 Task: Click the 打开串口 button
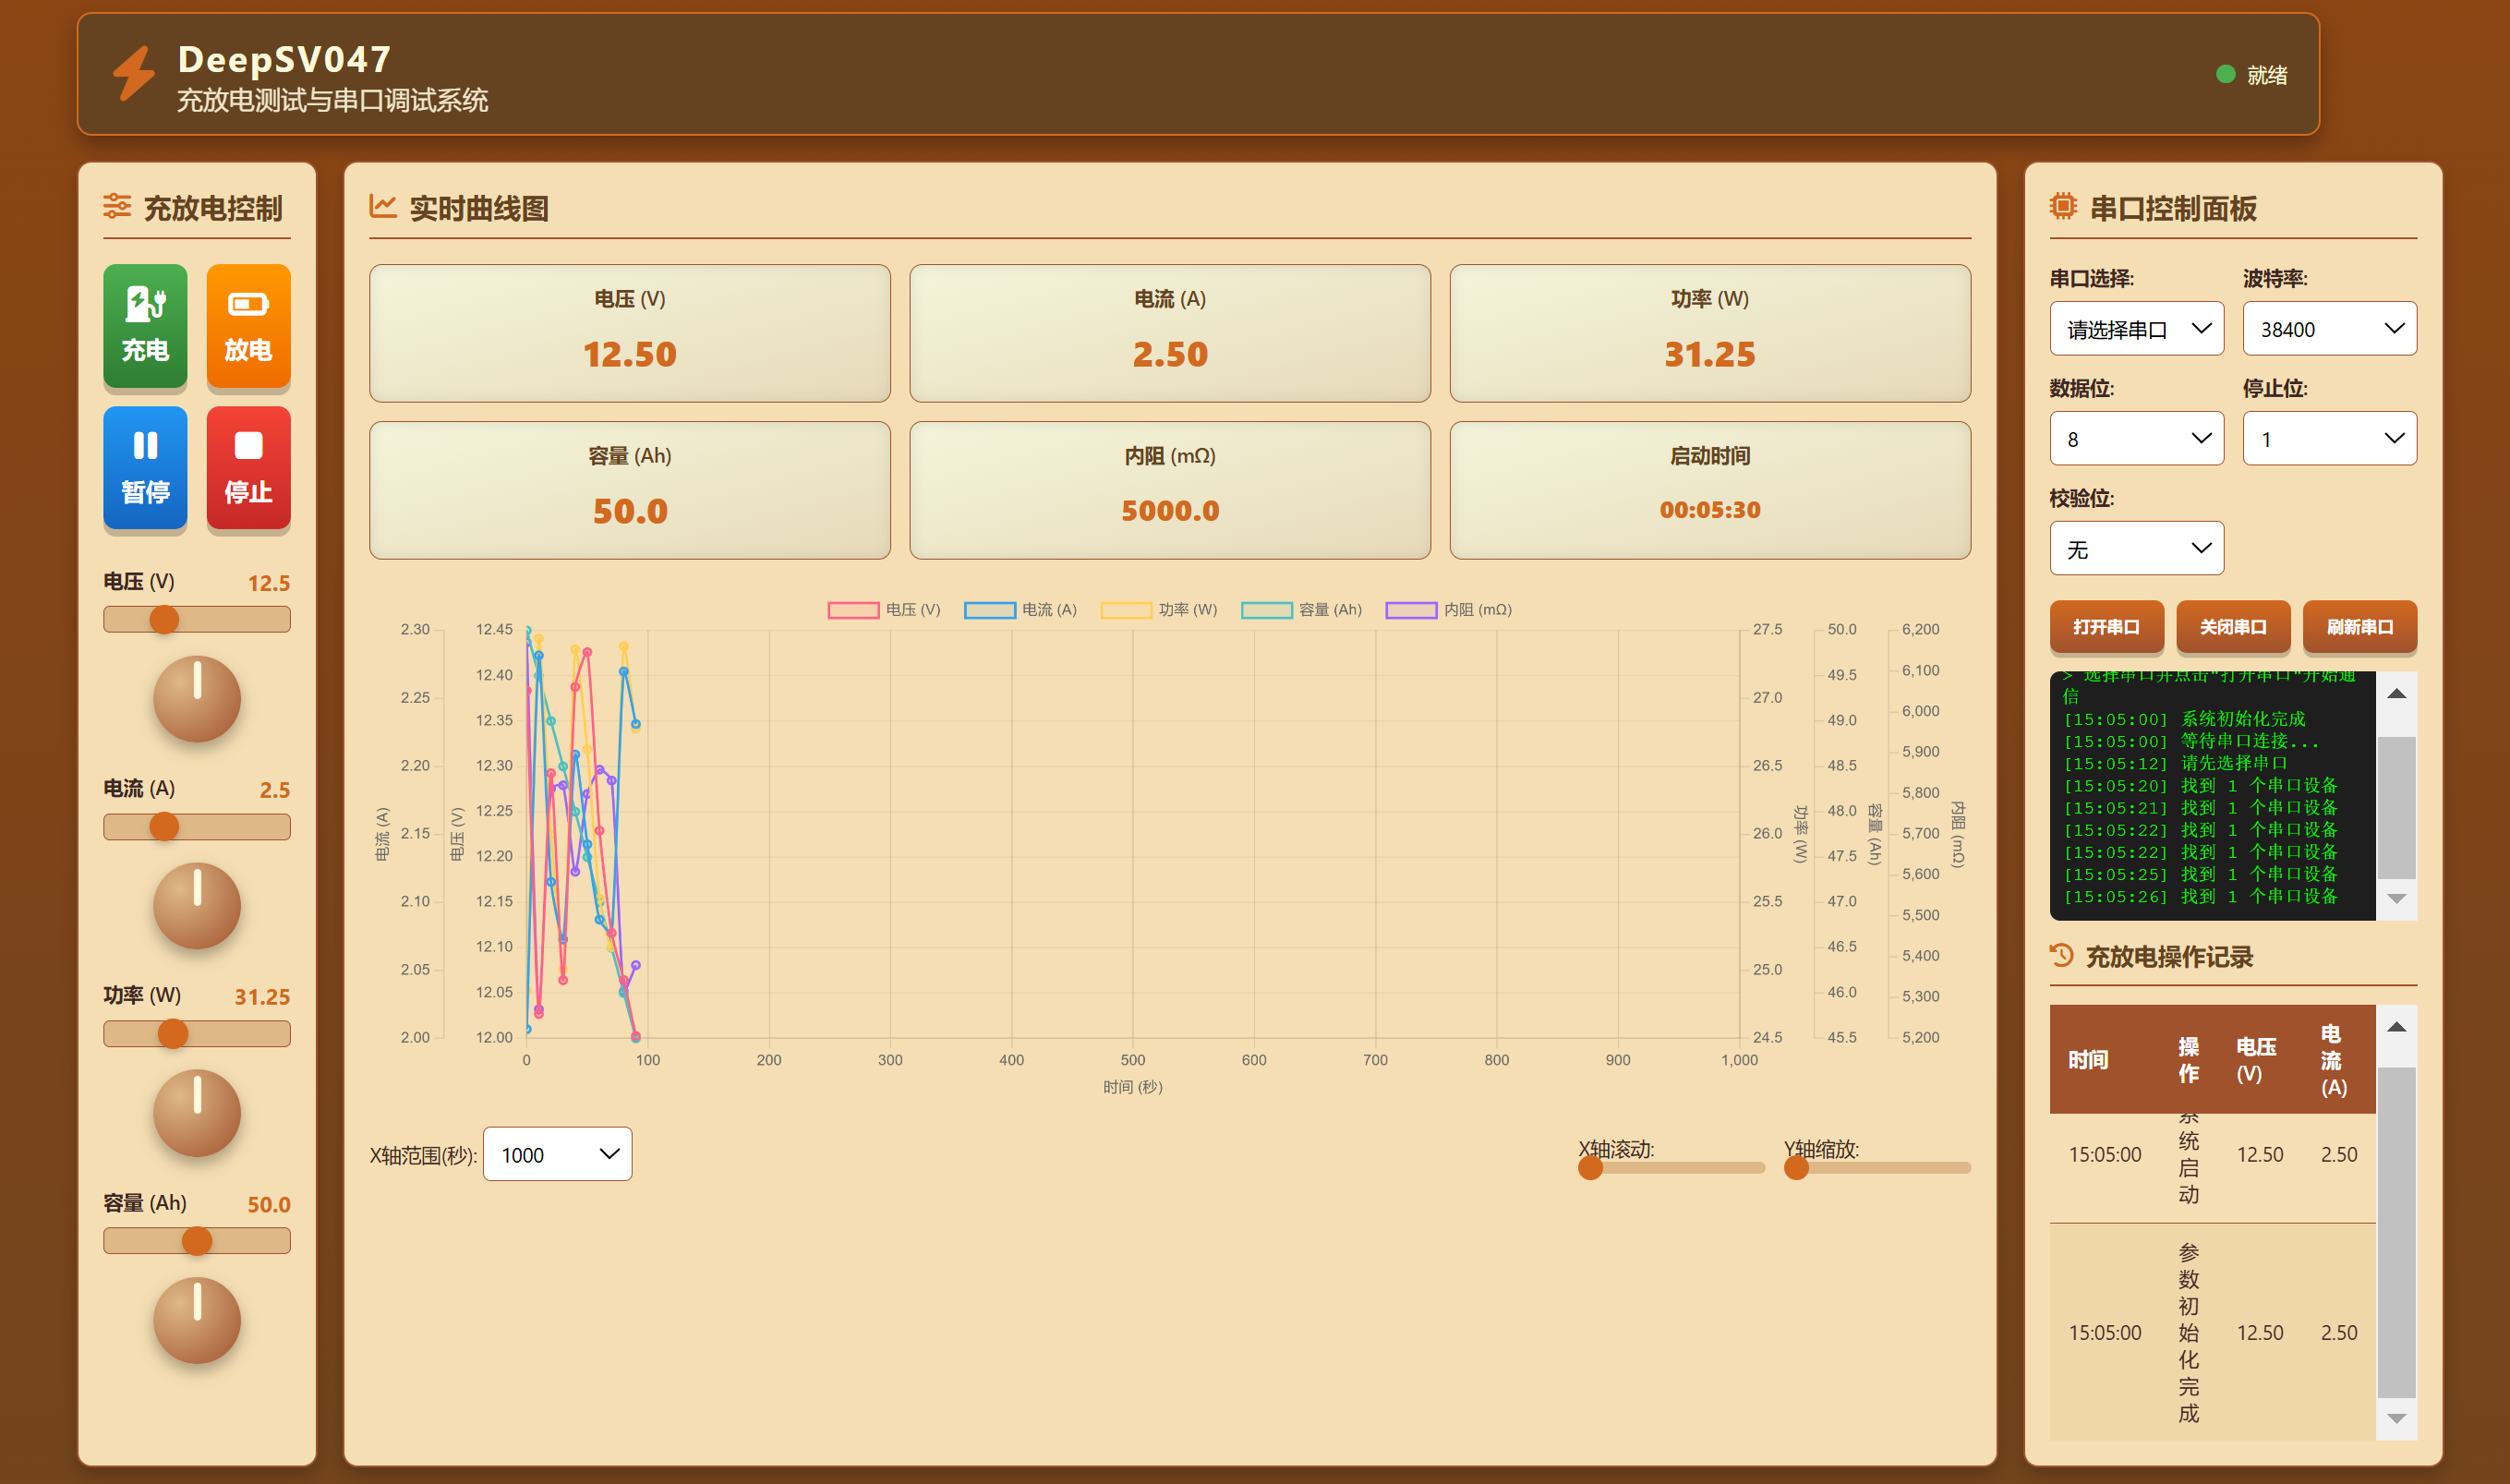point(2106,627)
